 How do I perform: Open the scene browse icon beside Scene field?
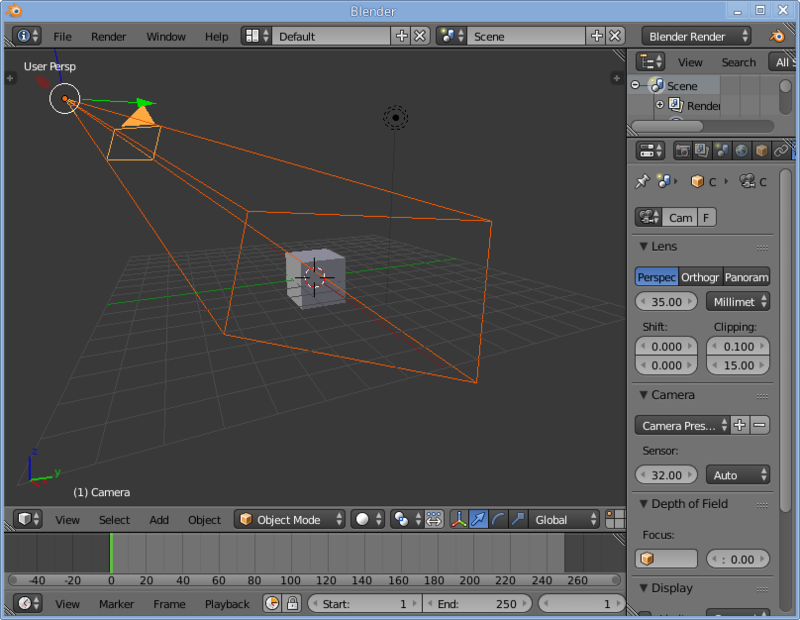click(452, 36)
